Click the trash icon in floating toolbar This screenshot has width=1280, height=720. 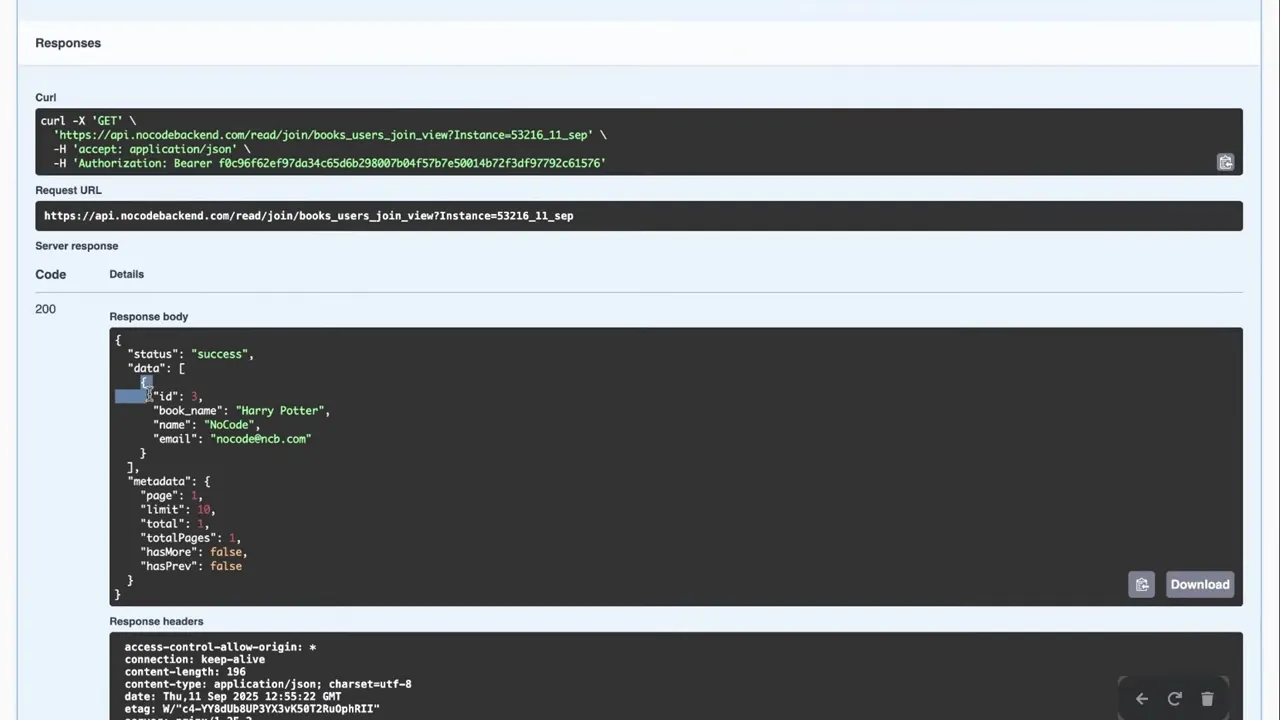pos(1207,699)
